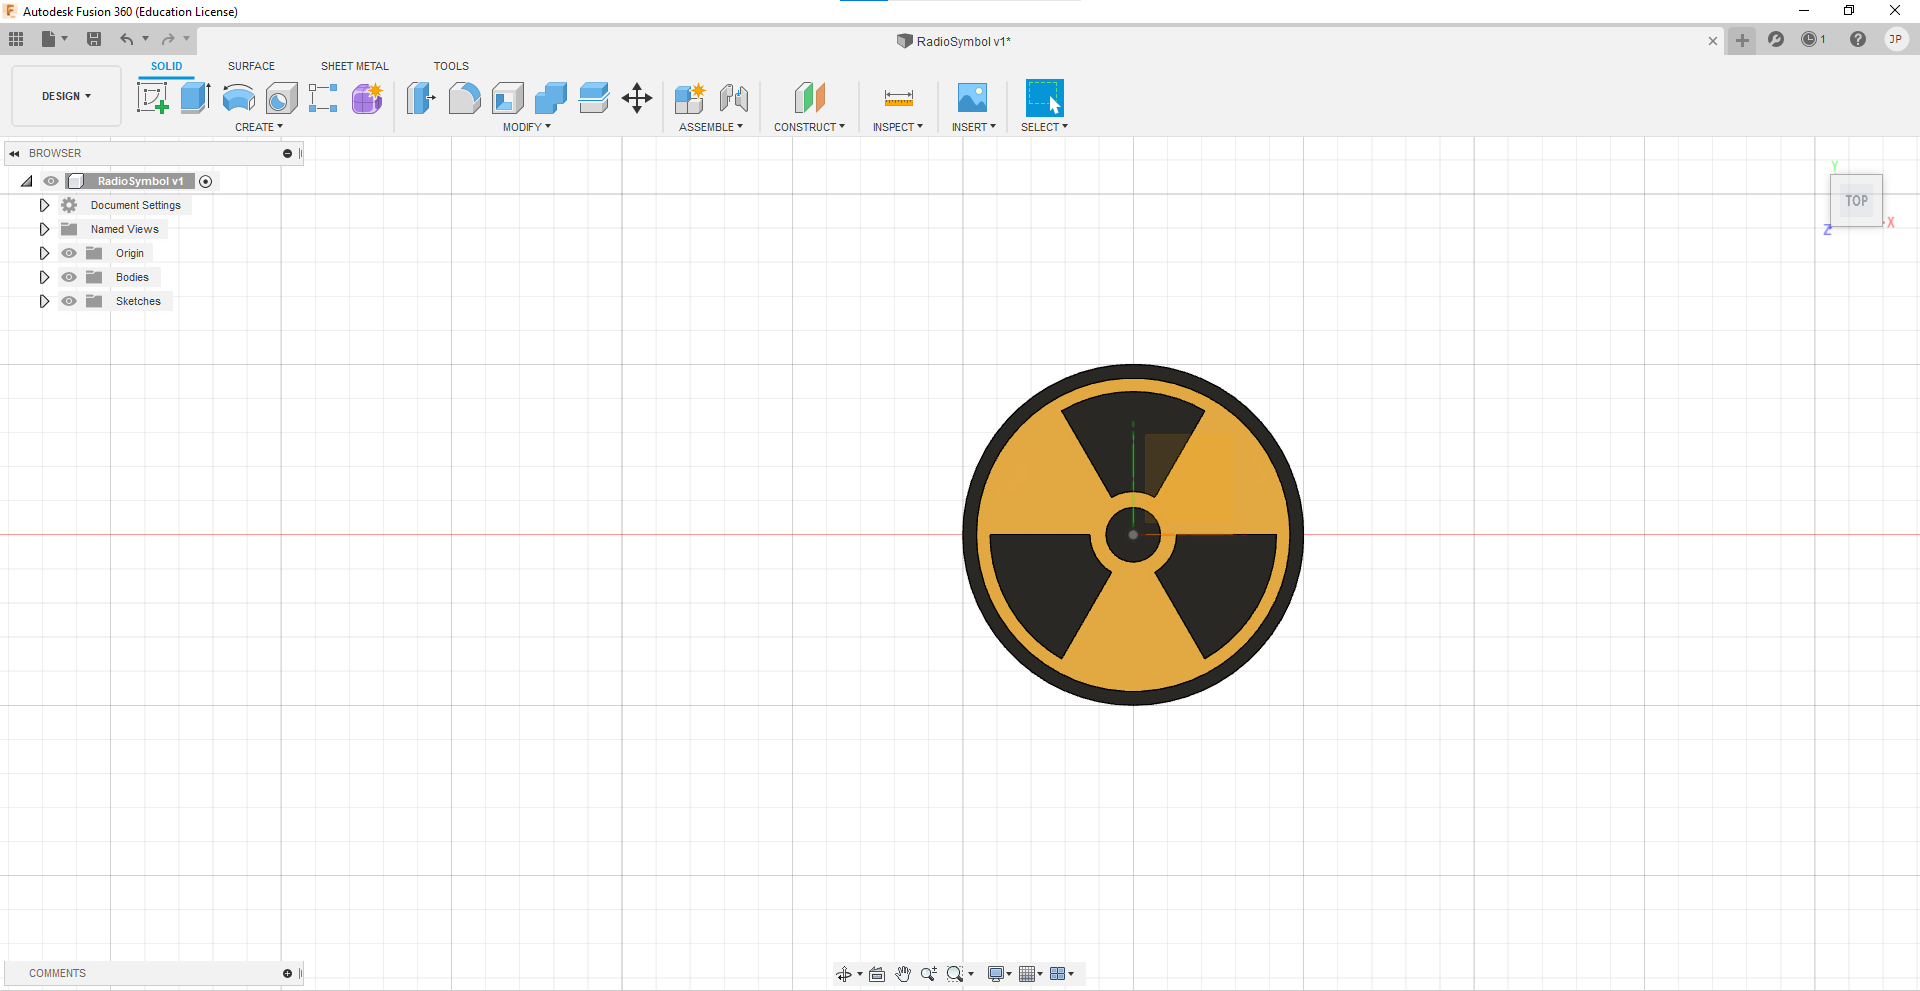
Task: Open the Extensions icon in title bar
Action: coord(1776,40)
